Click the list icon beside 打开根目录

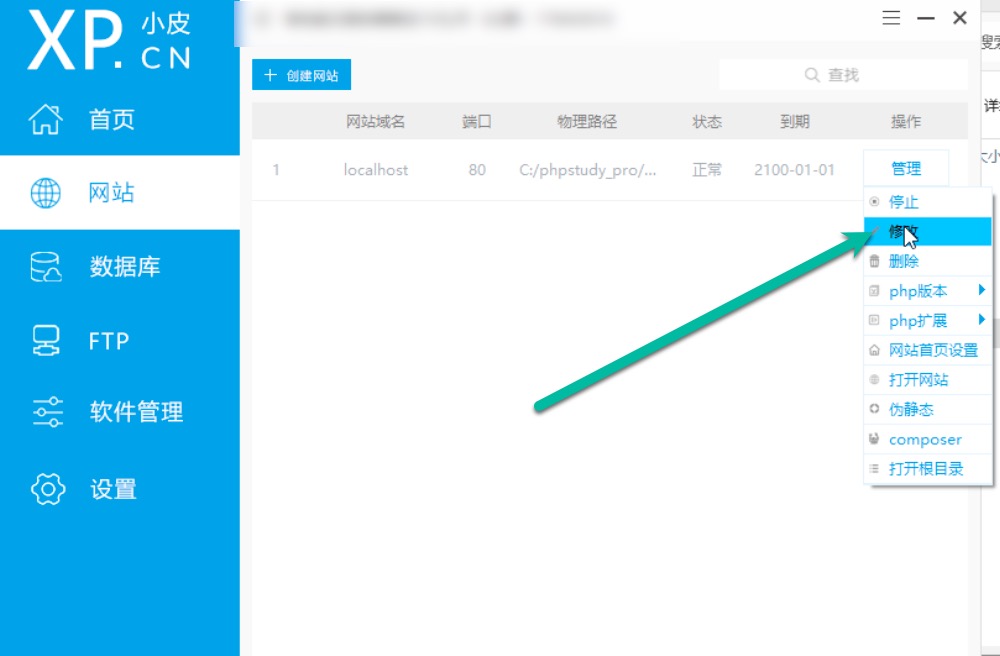(x=874, y=469)
